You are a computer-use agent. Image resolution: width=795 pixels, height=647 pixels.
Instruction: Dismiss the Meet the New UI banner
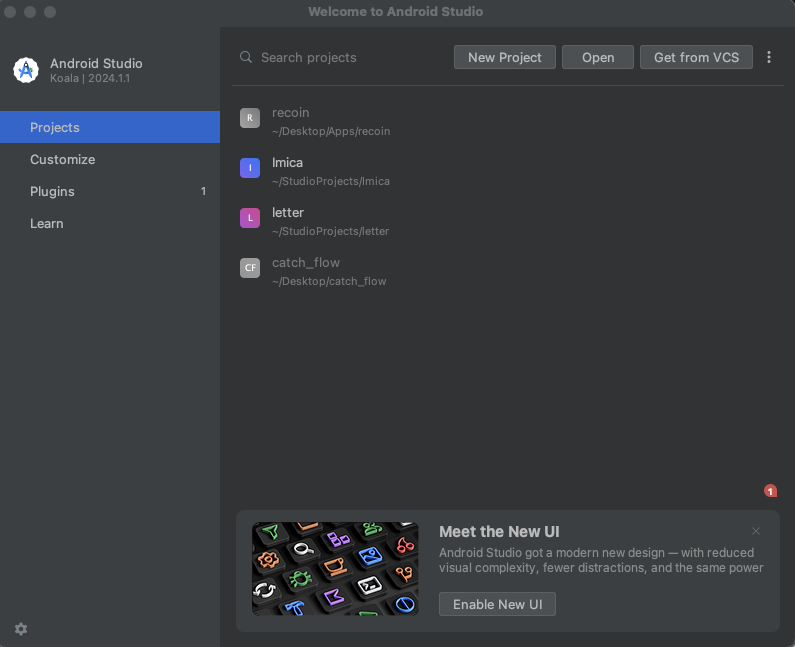pos(755,531)
